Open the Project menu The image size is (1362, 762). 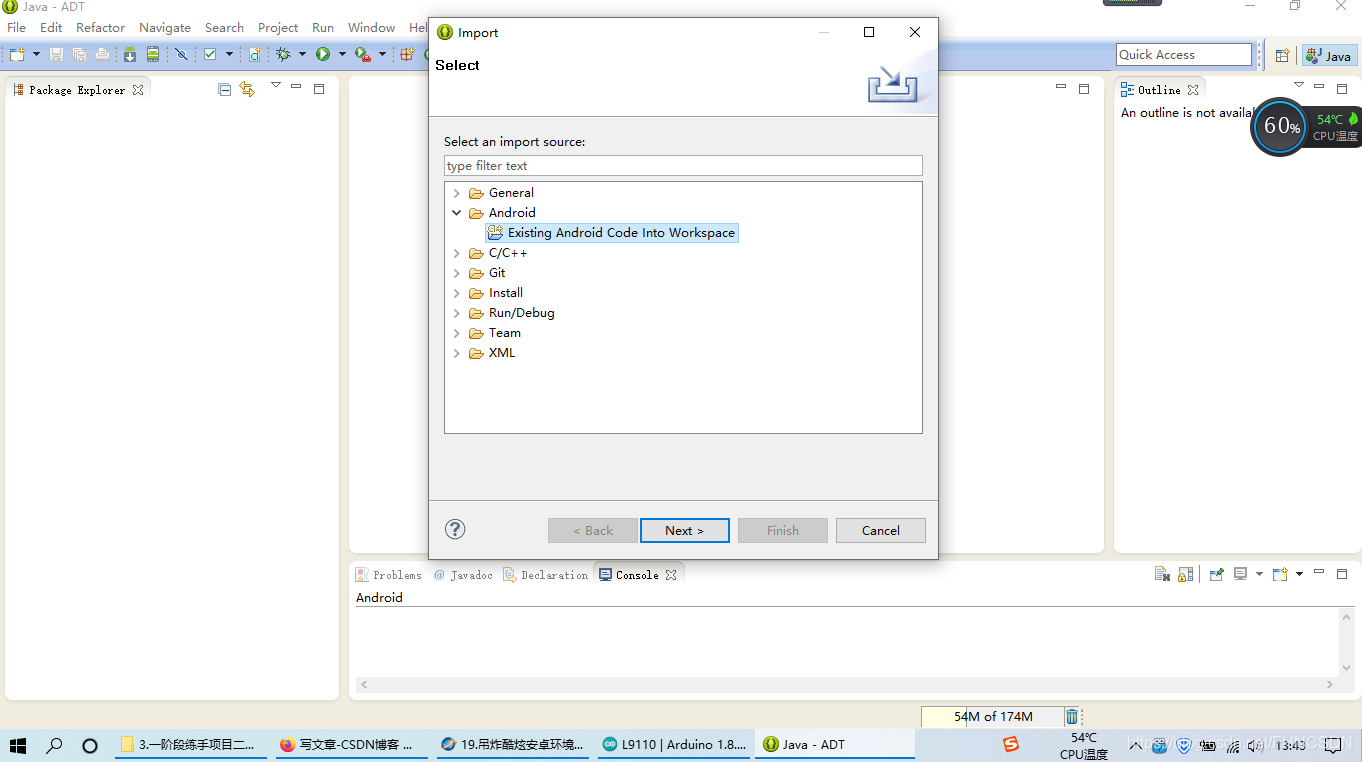click(278, 27)
